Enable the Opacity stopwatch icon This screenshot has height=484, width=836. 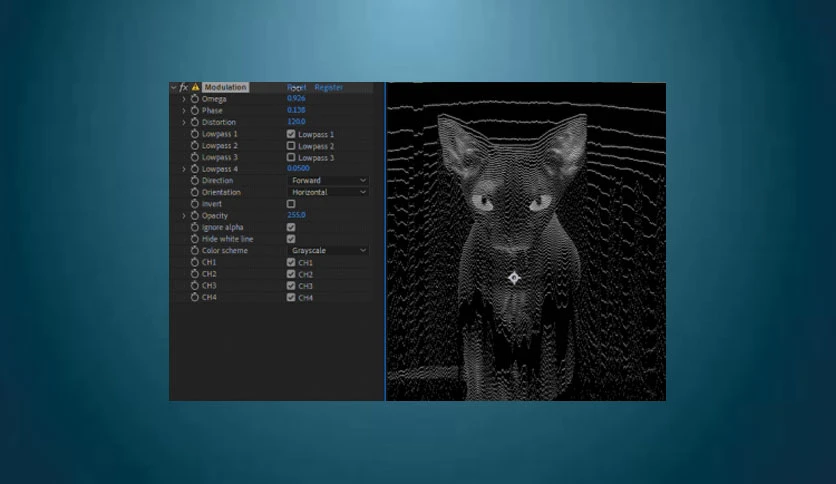pos(195,216)
